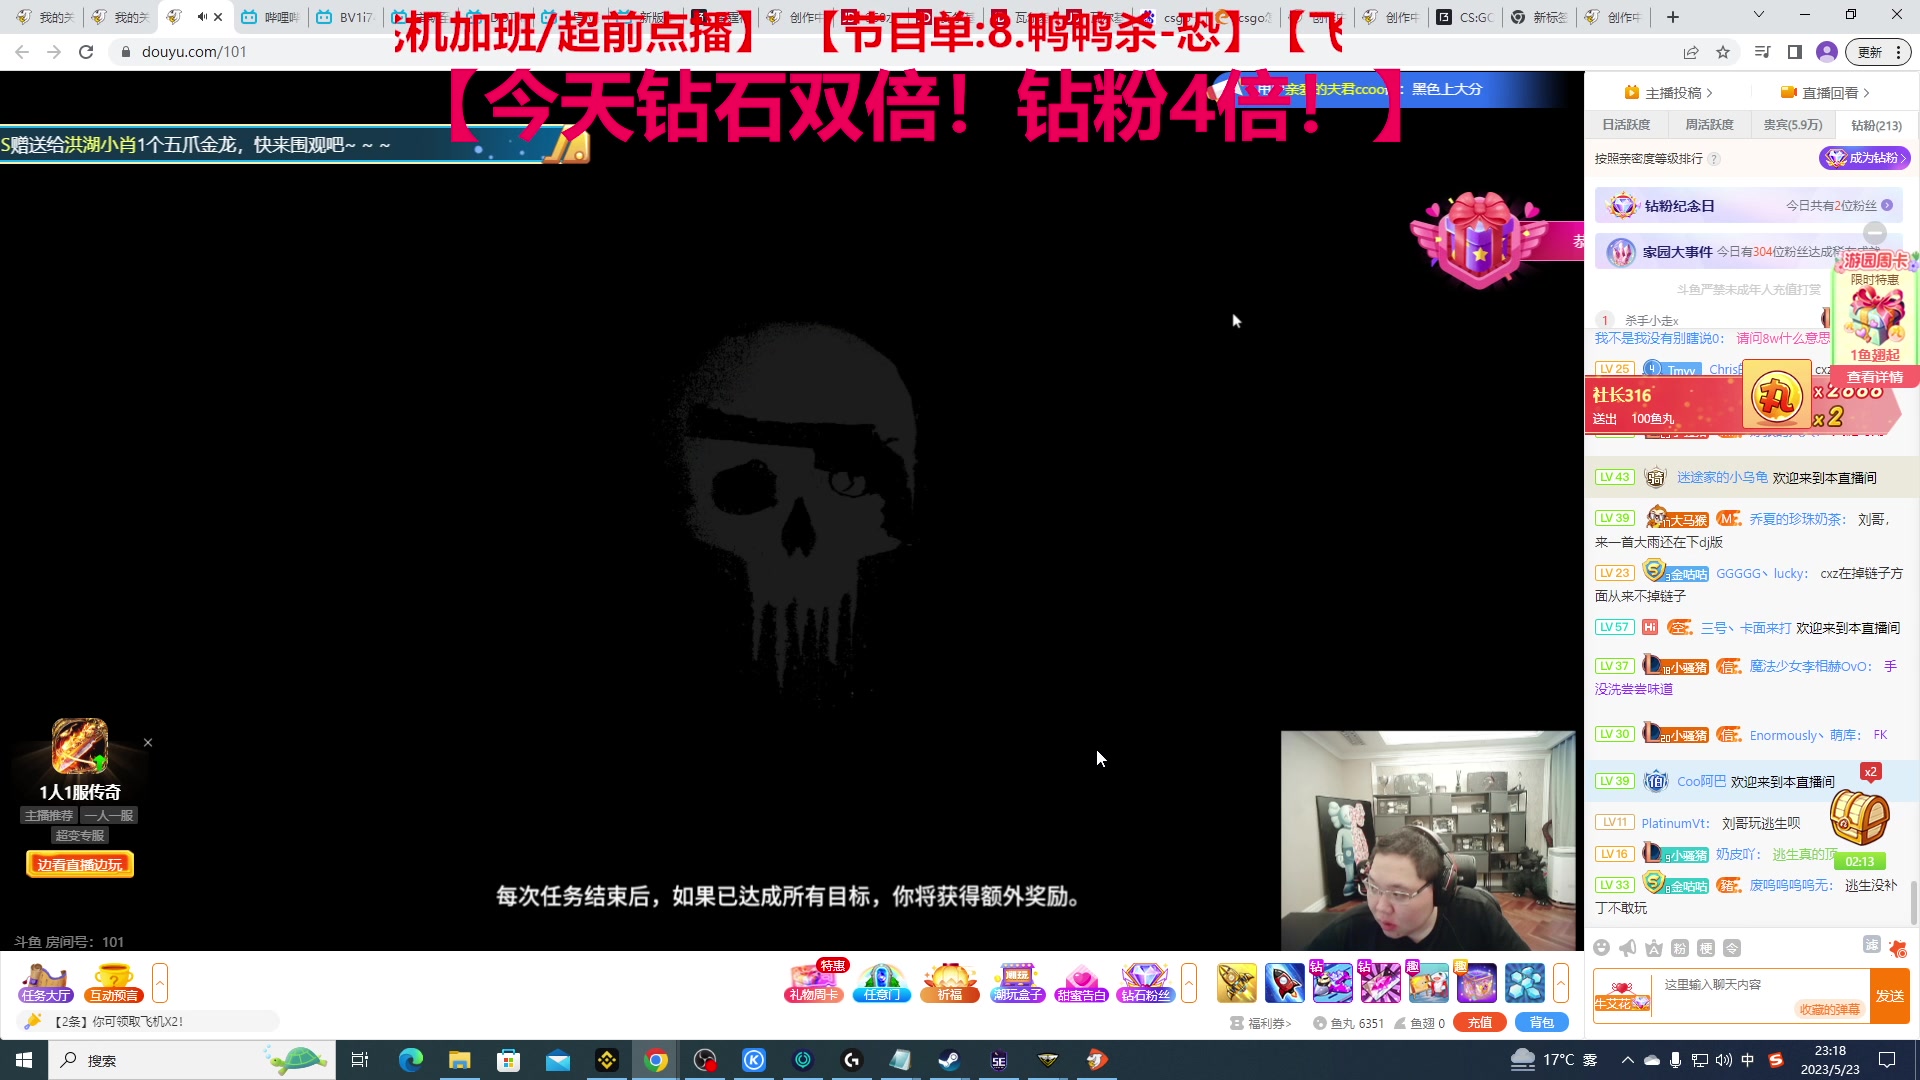Reload the douyu.com page
This screenshot has height=1080, width=1920.
[86, 52]
